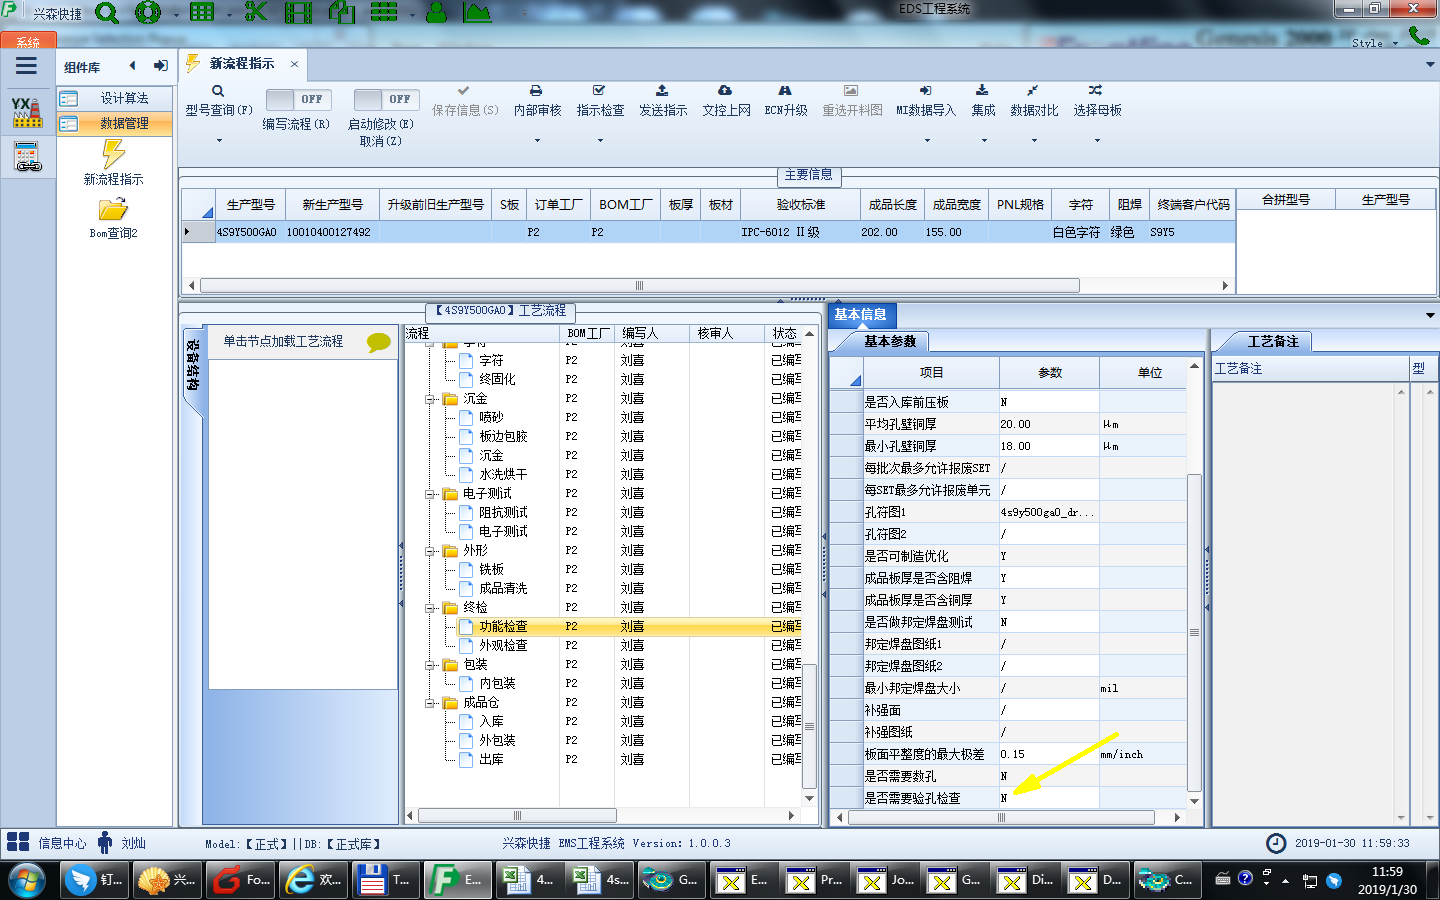This screenshot has width=1440, height=900.
Task: Open dropdown arrow under 内部审核
Action: (x=537, y=141)
